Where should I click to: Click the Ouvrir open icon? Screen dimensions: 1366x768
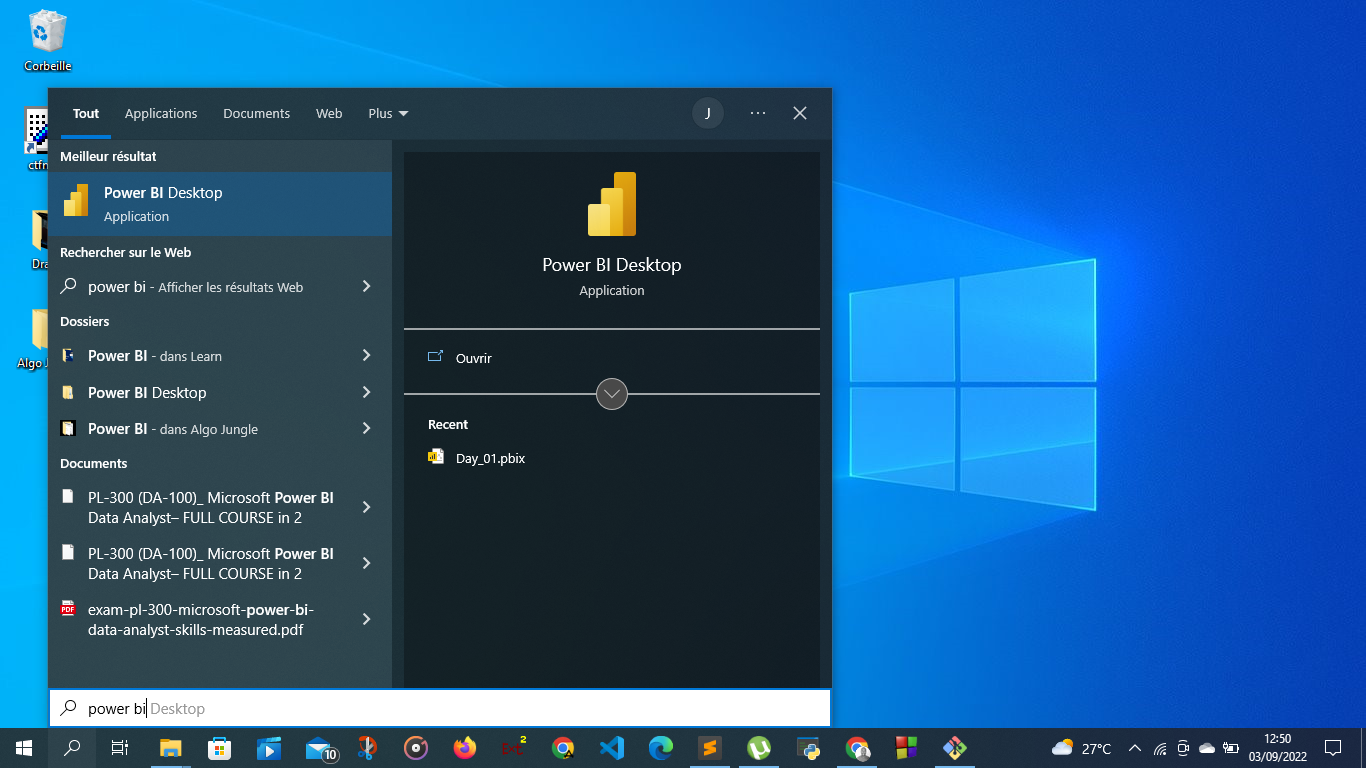coord(435,357)
